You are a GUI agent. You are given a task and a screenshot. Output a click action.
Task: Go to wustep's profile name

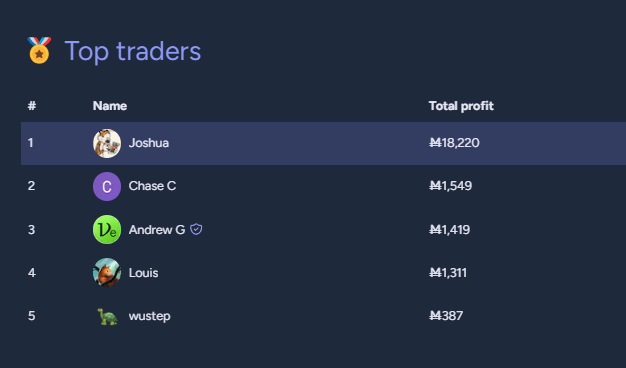tap(149, 316)
